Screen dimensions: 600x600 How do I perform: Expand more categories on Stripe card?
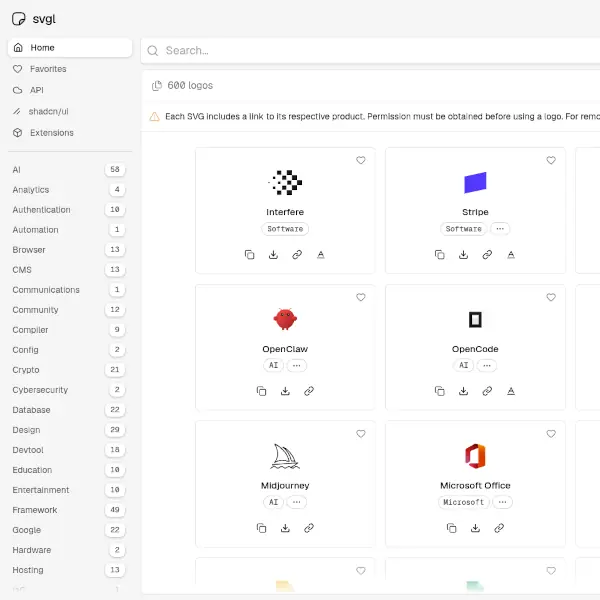pos(500,229)
